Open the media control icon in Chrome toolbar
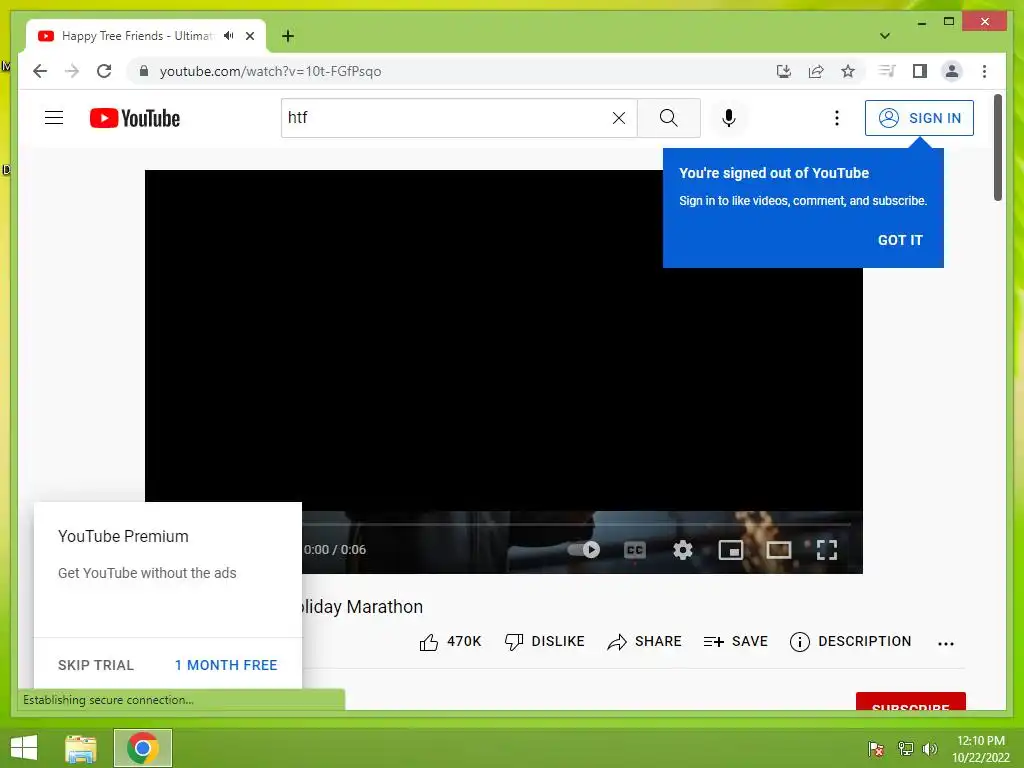The width and height of the screenshot is (1024, 768). 887,71
